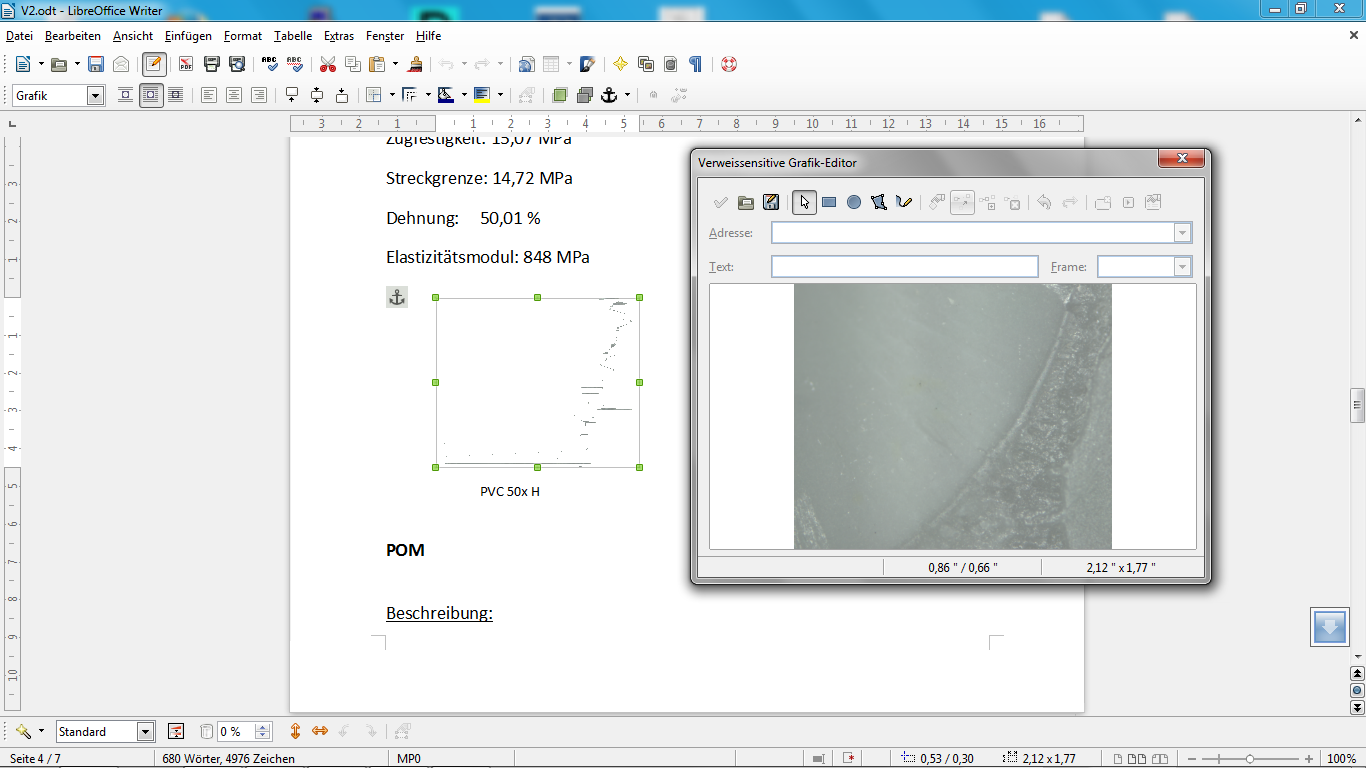Toggle Edit mode pencil icon

pyautogui.click(x=154, y=64)
